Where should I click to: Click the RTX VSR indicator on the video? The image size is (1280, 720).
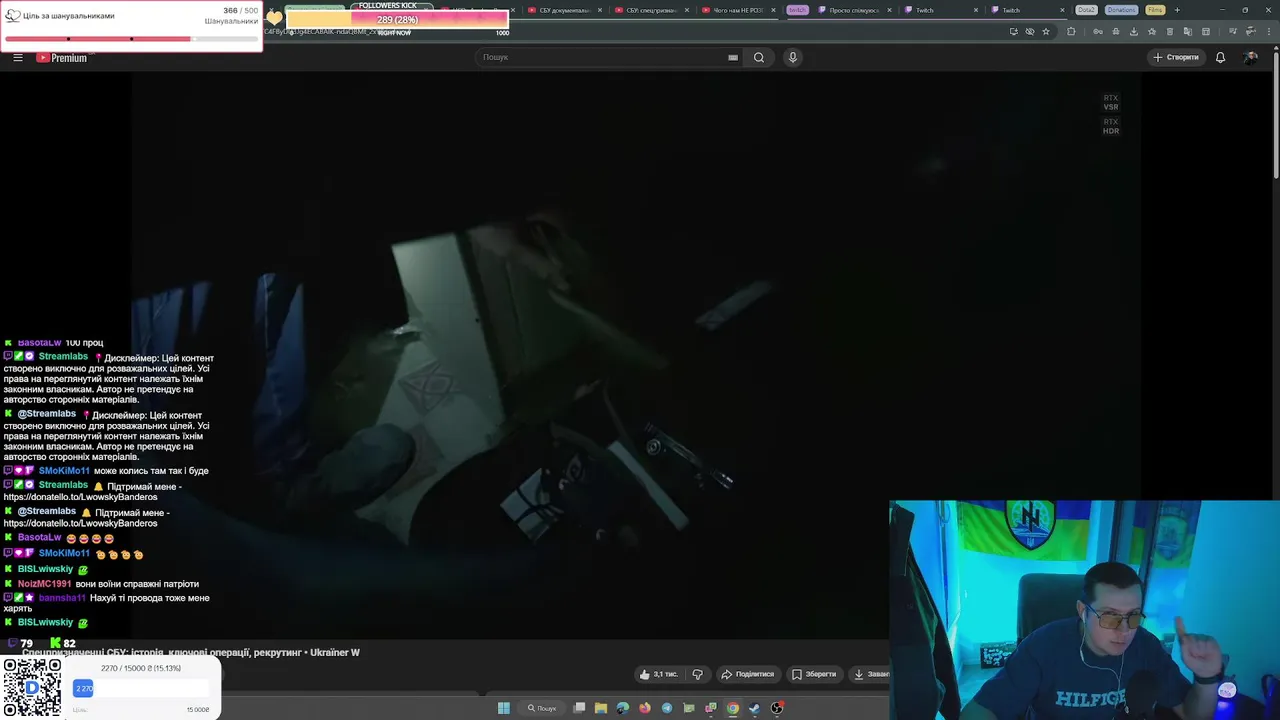coord(1111,102)
